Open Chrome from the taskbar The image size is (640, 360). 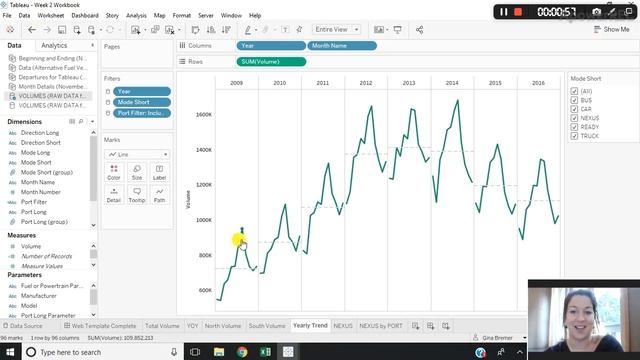click(242, 352)
